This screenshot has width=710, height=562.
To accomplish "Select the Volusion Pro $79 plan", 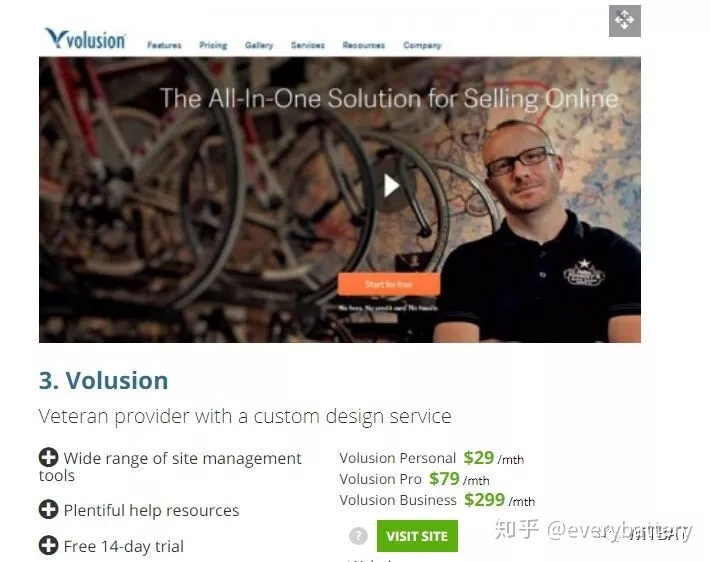I will (x=414, y=479).
